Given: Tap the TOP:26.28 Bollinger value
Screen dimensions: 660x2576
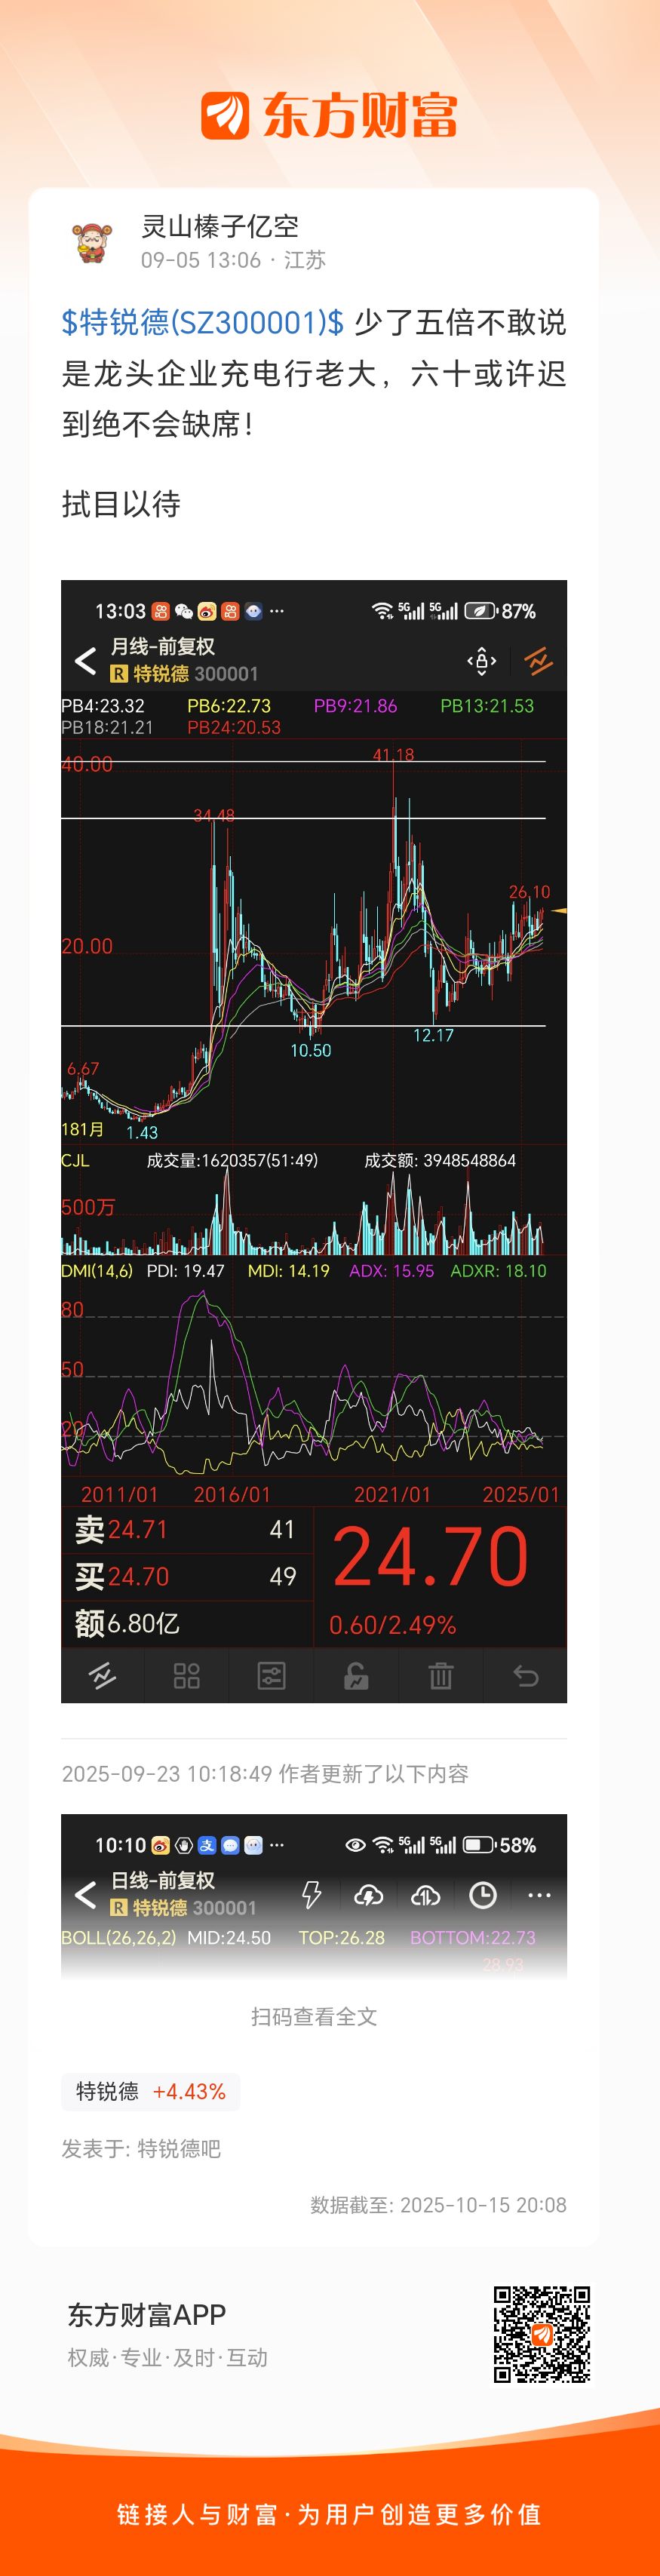Looking at the screenshot, I should [x=342, y=1937].
